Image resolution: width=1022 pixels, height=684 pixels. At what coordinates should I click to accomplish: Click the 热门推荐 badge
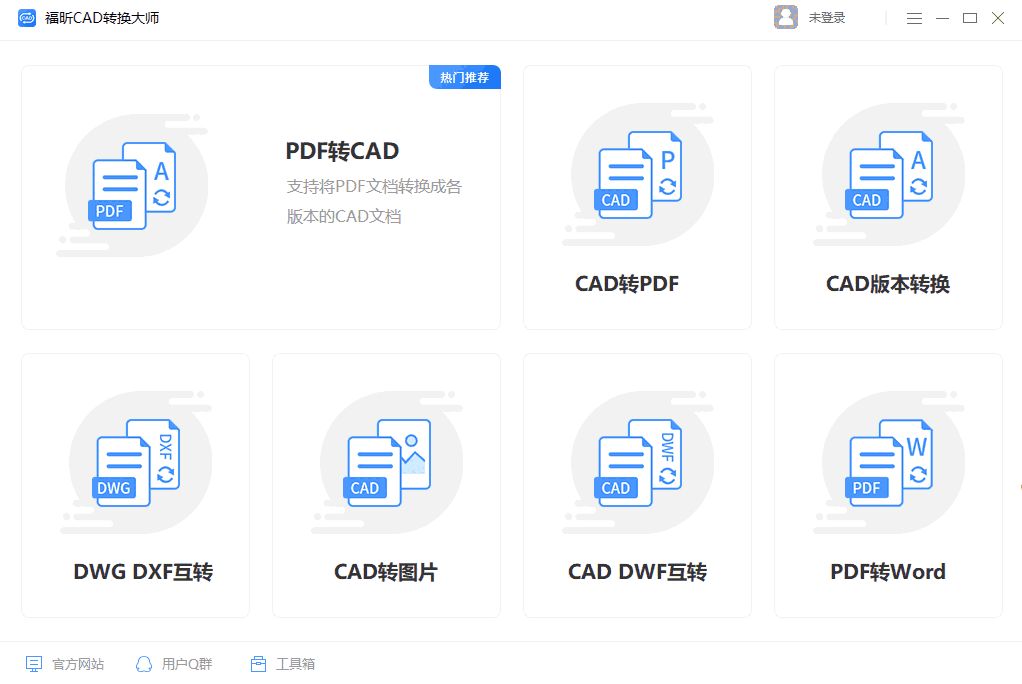[464, 77]
